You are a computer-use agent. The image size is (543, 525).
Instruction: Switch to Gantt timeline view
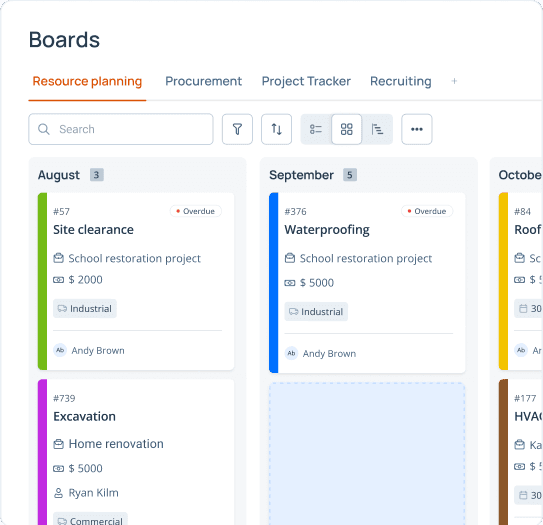[377, 129]
